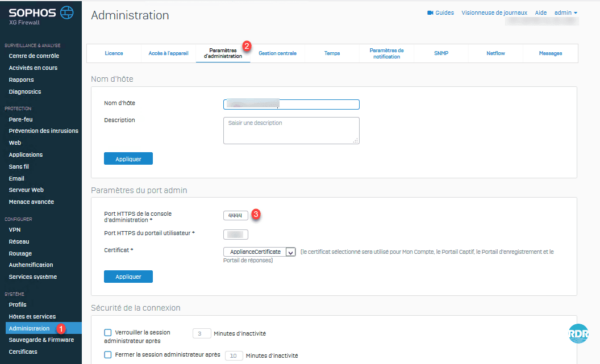Click the RDR round badge icon

tap(578, 334)
